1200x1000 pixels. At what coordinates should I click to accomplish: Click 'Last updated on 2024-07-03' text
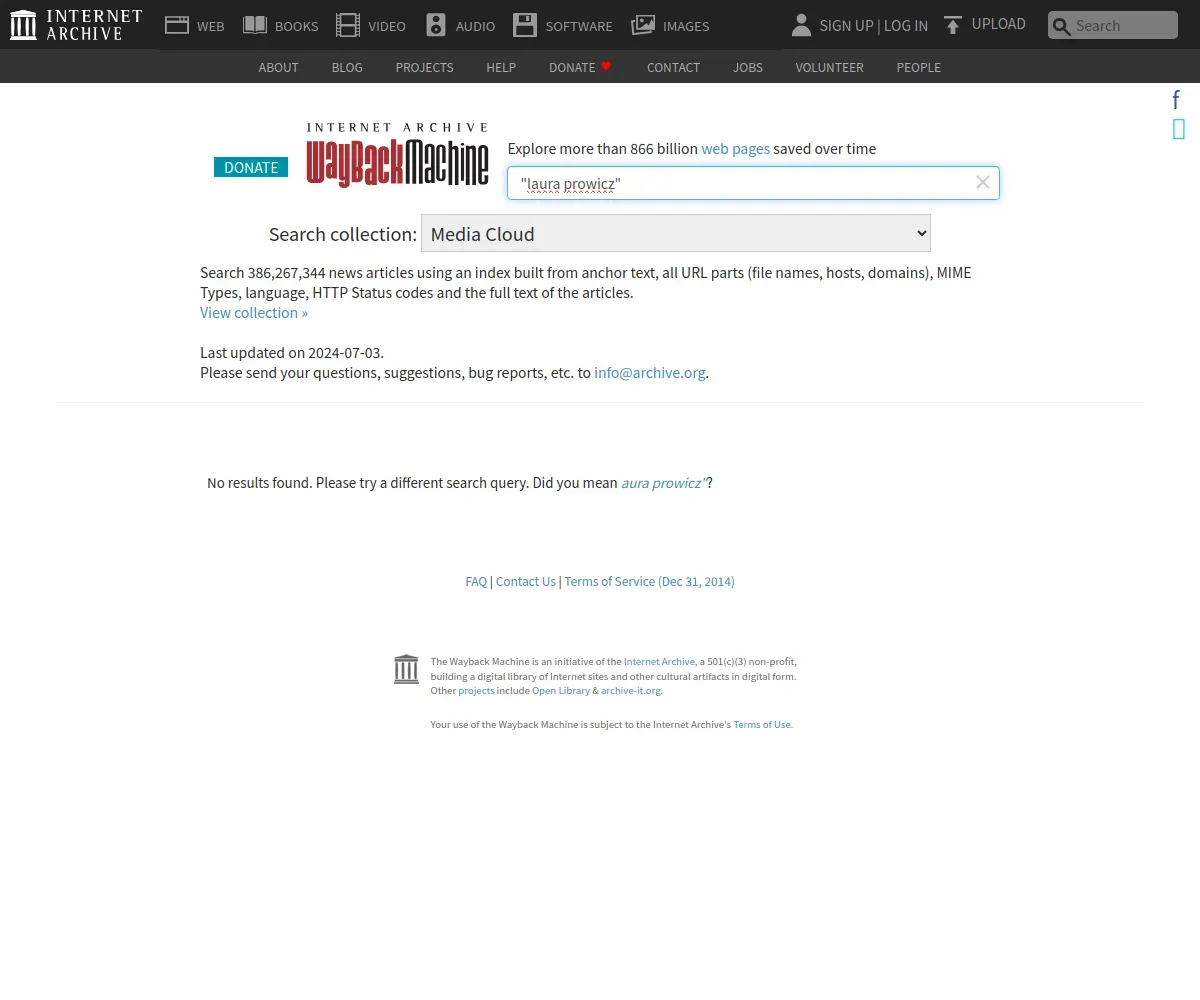(292, 352)
